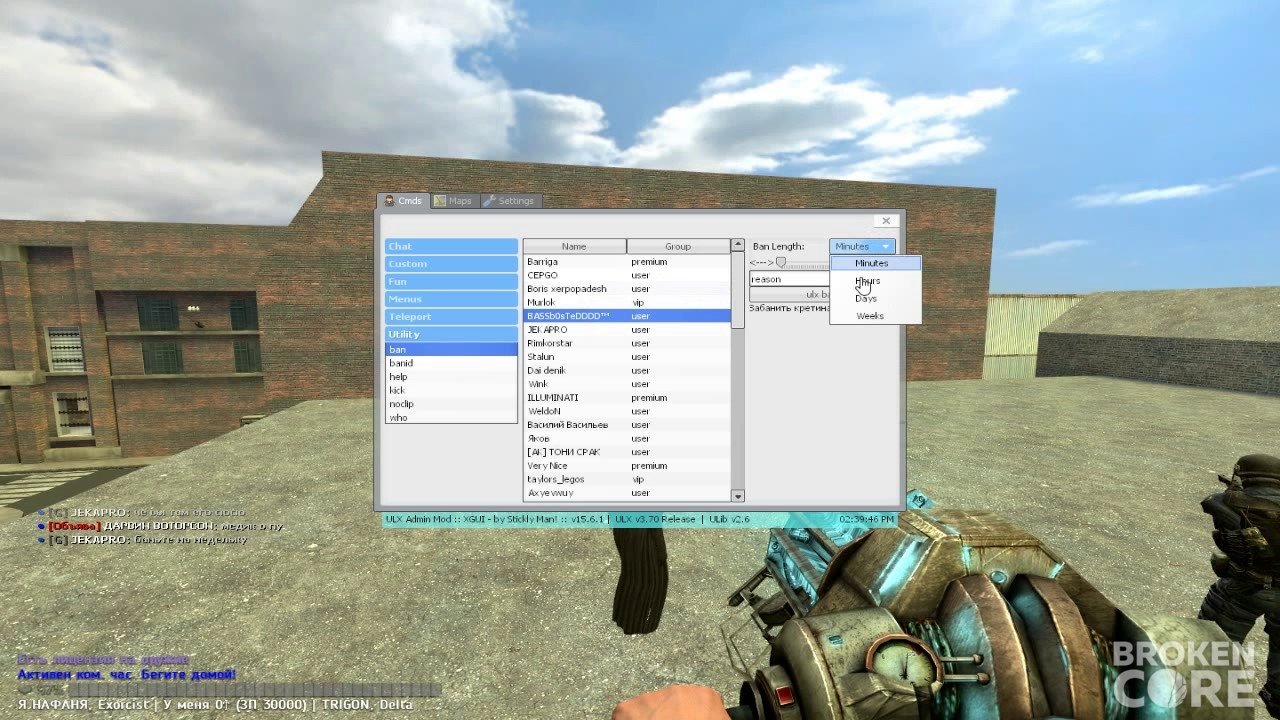Select player CEPGO in the list

(627, 275)
